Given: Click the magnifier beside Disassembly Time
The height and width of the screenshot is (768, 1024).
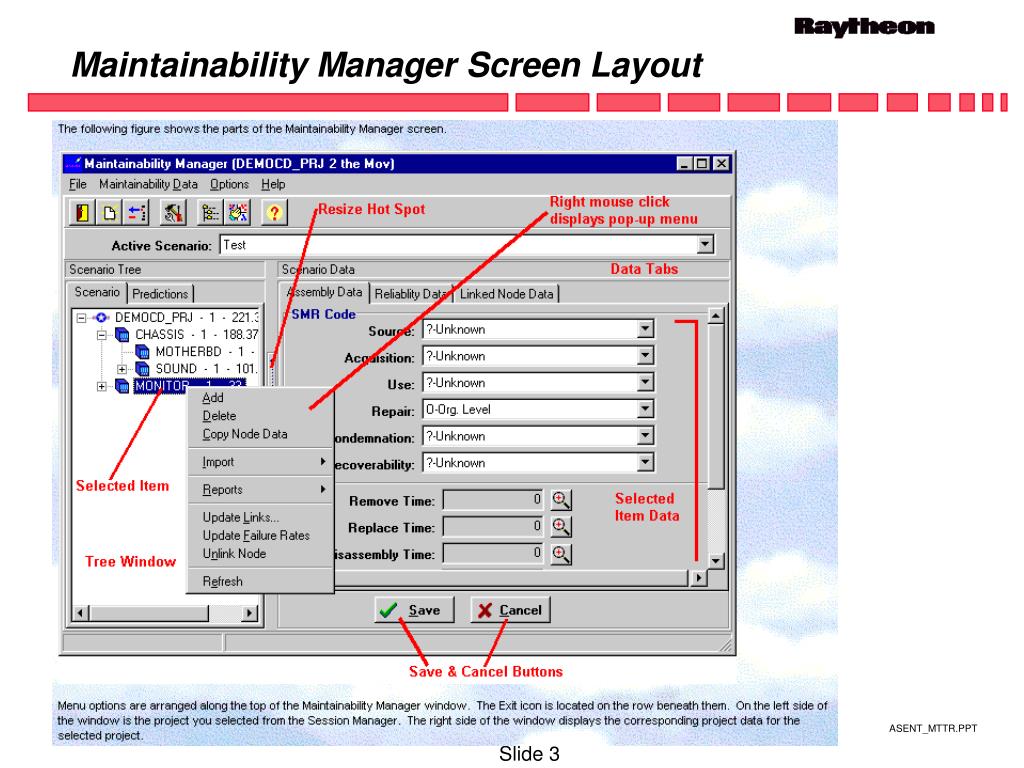Looking at the screenshot, I should [561, 554].
